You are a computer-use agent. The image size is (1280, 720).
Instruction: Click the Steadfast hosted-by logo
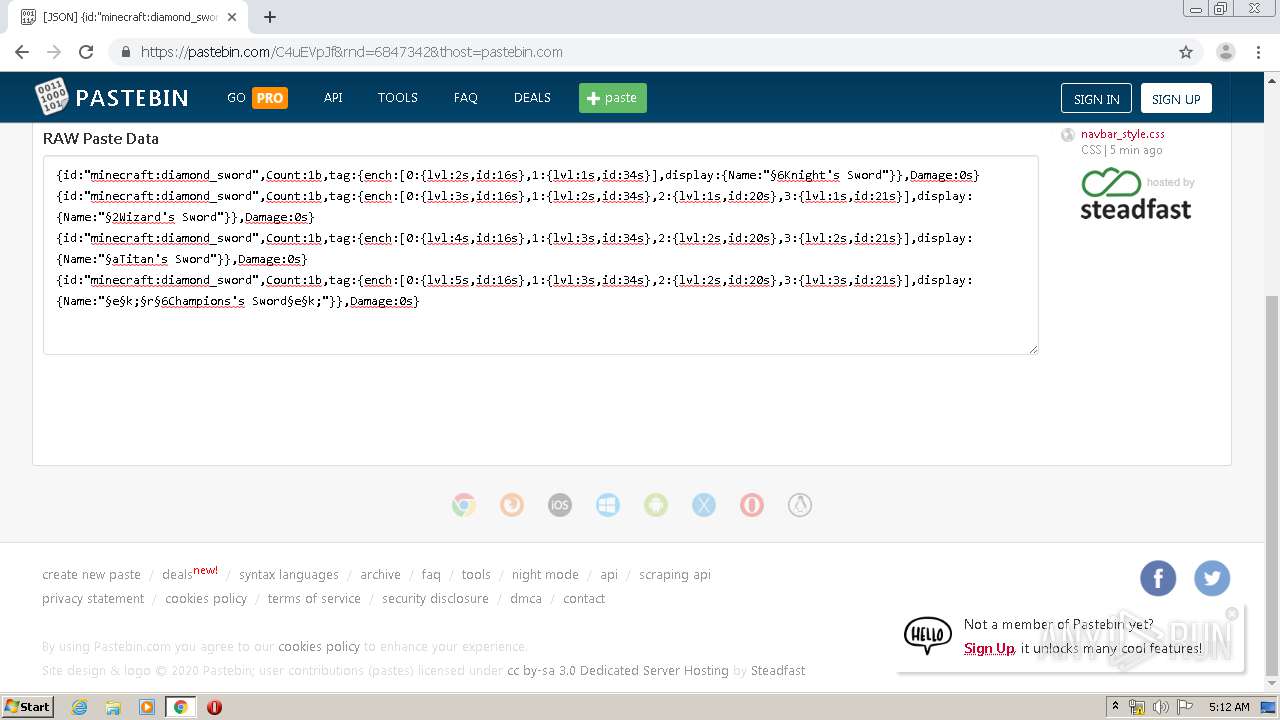tap(1137, 194)
